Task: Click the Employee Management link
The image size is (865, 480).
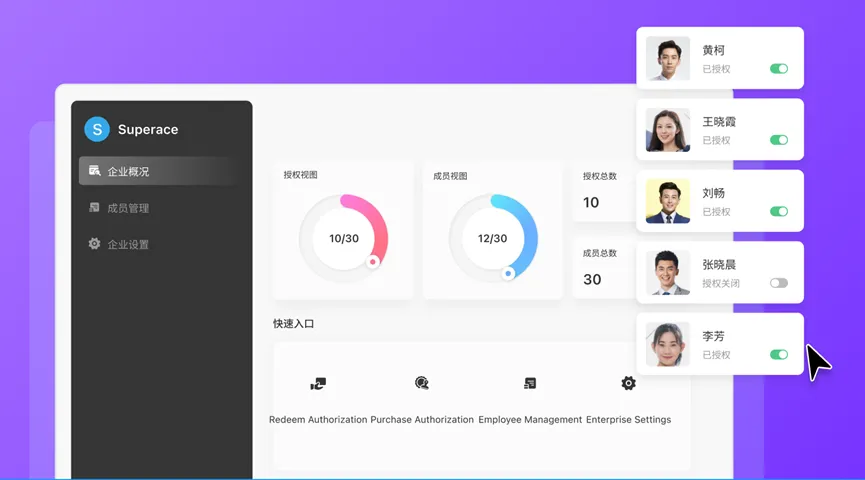Action: coord(530,419)
